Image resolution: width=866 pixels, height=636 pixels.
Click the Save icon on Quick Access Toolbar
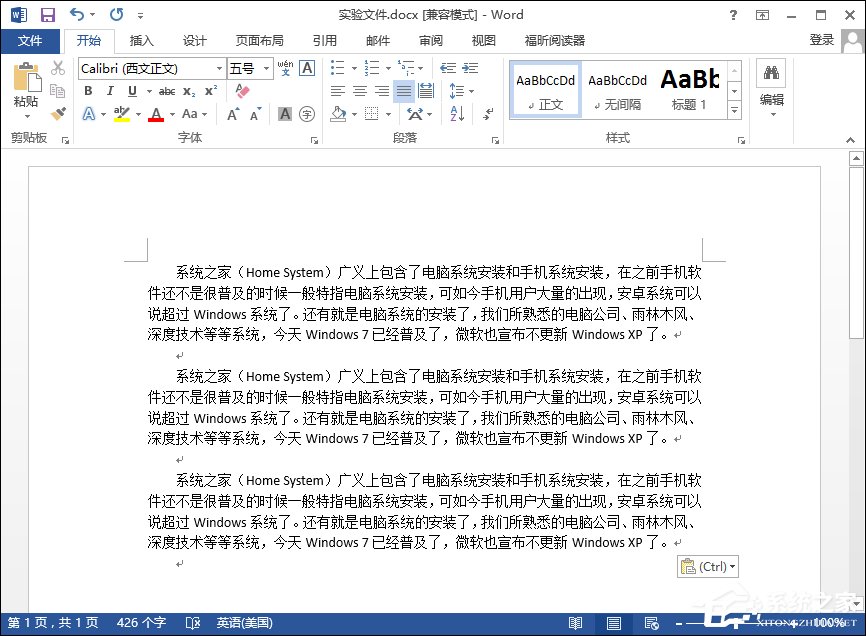tap(45, 14)
